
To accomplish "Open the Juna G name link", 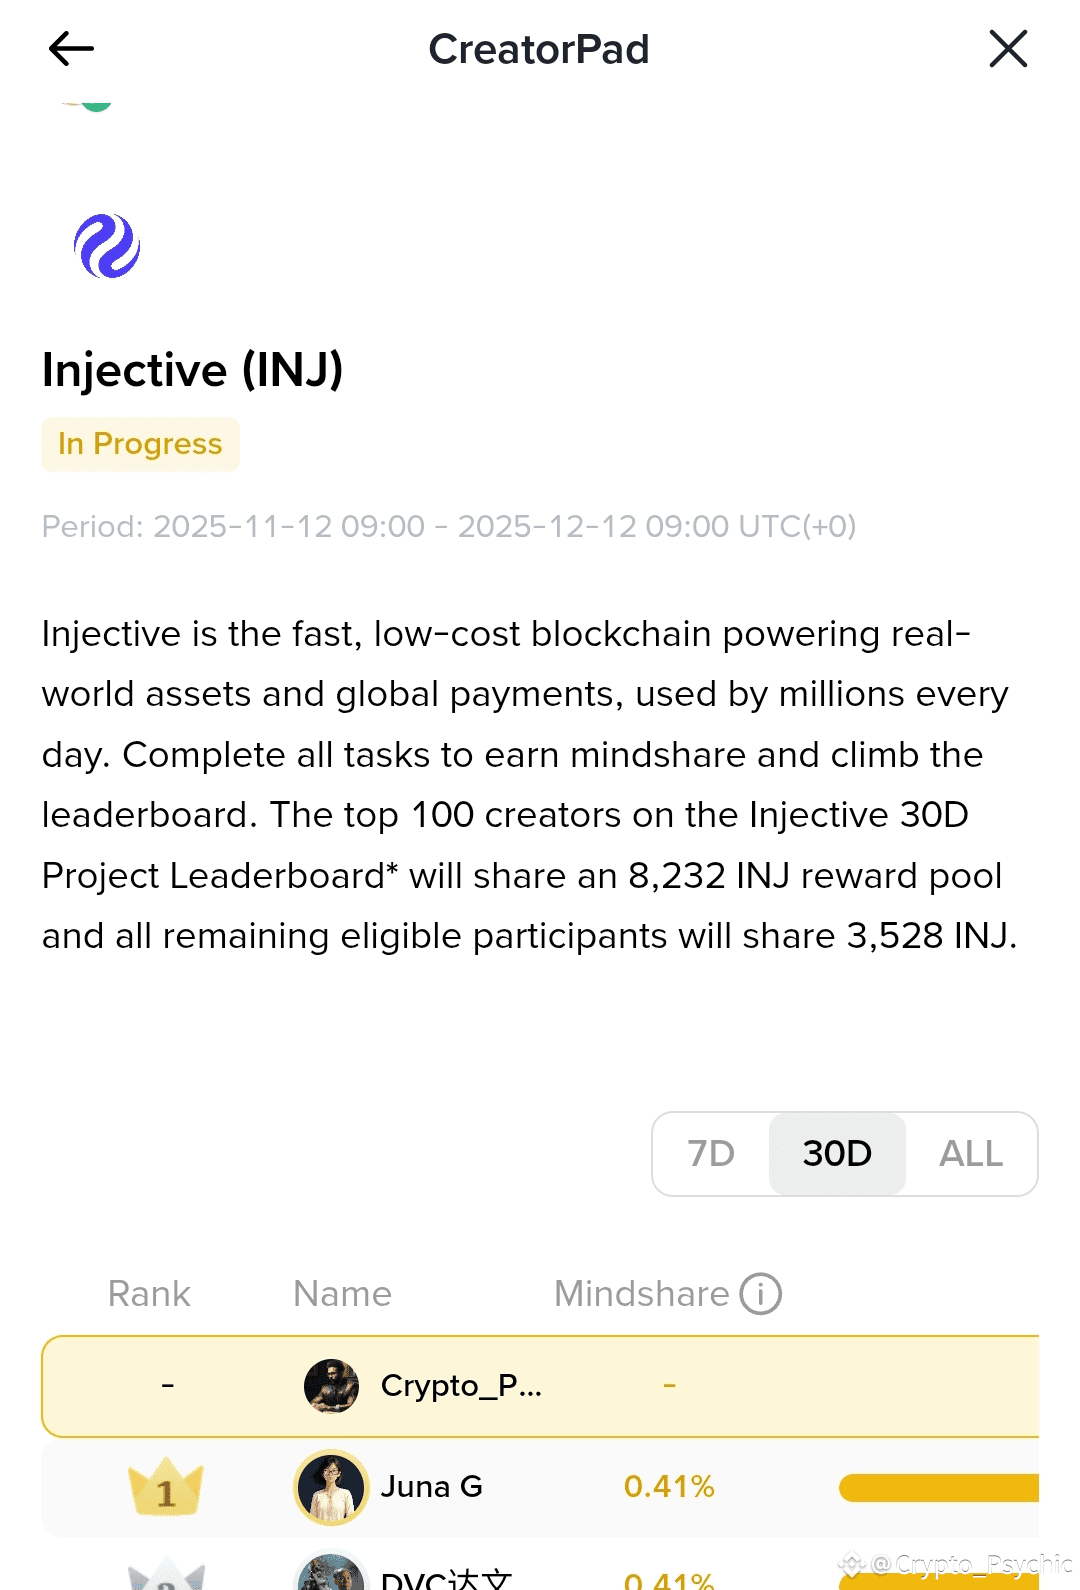I will pyautogui.click(x=432, y=1487).
